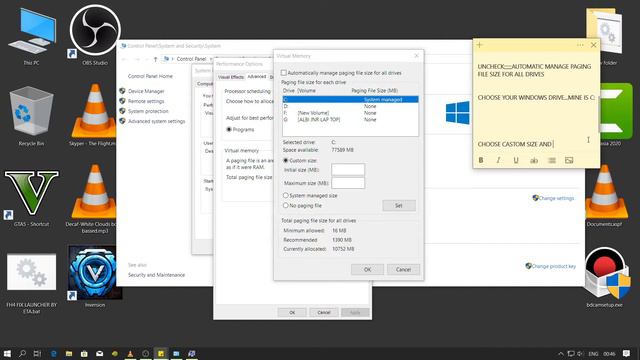This screenshot has height=360, width=640.
Task: Select drive G: [ALBI INR LAP TOP] row
Action: click(350, 120)
